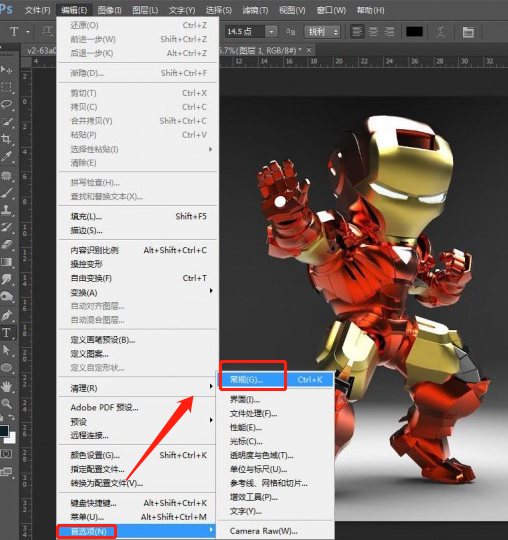Choose Camera Raw(W)... preferences
508x540 pixels.
[x=276, y=531]
